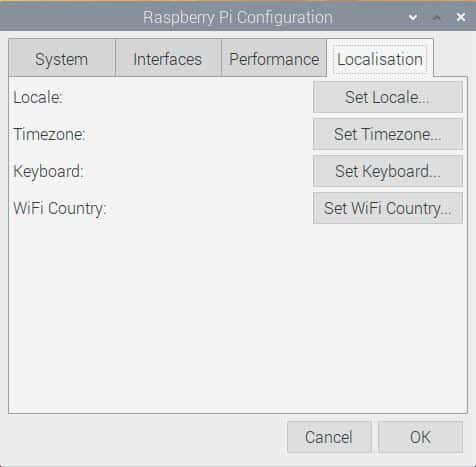This screenshot has width=476, height=467.
Task: Click the WiFi Country label text
Action: point(60,209)
